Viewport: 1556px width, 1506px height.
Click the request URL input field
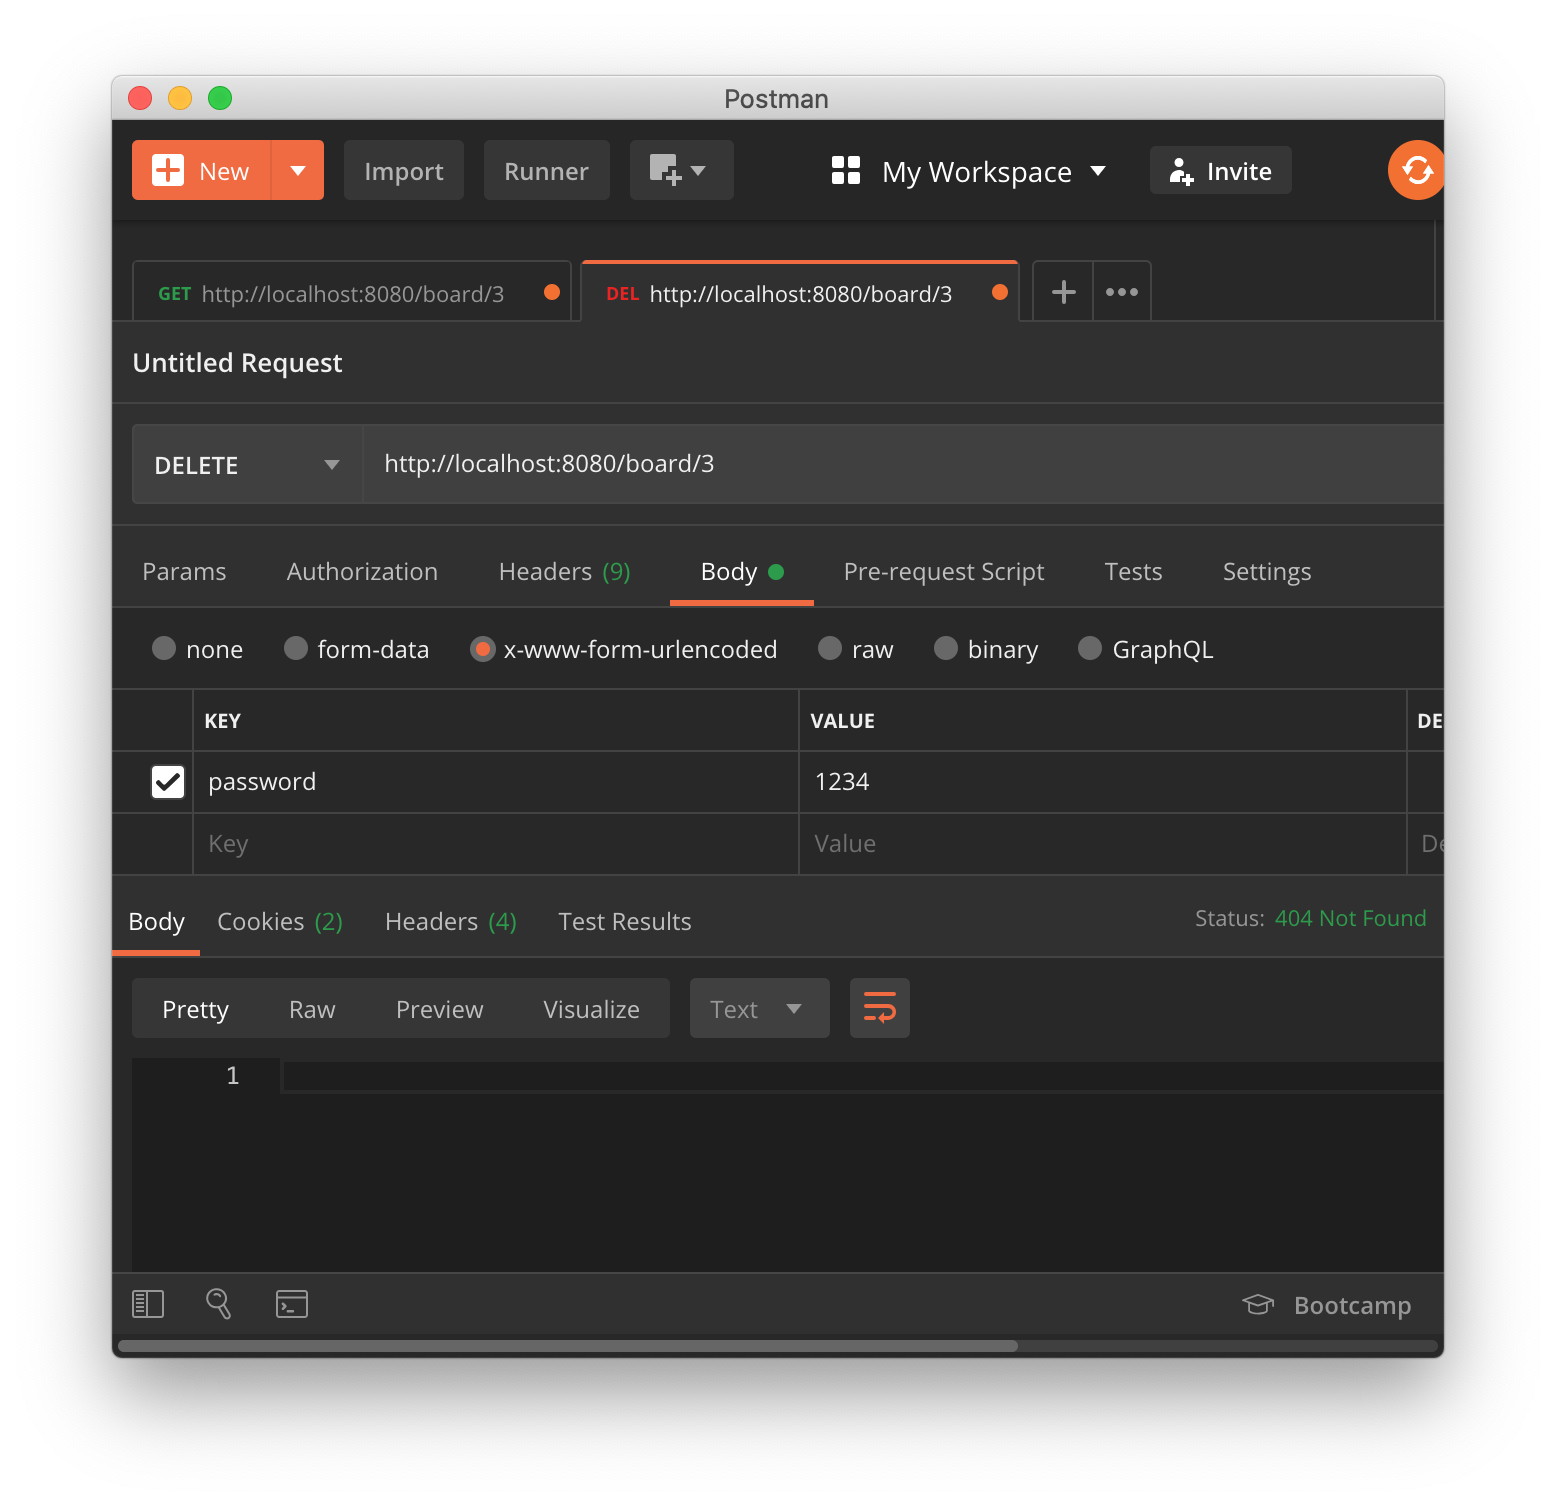[903, 464]
